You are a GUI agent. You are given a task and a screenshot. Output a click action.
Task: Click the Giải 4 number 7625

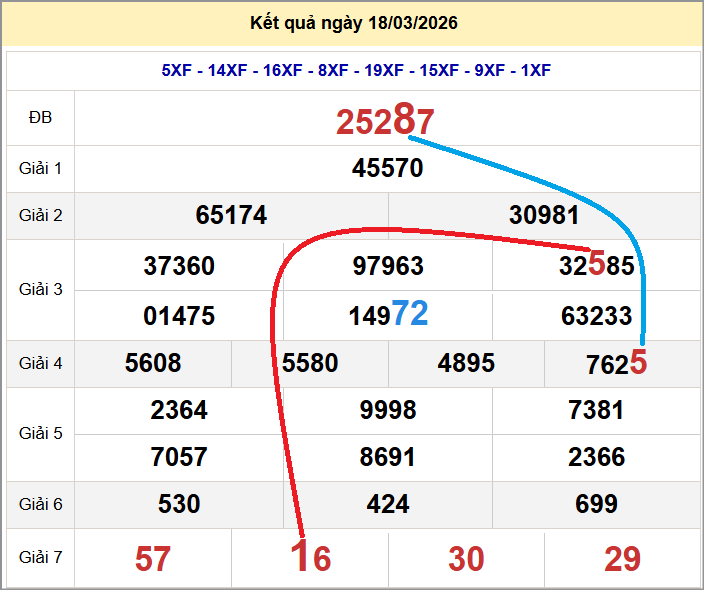point(616,364)
